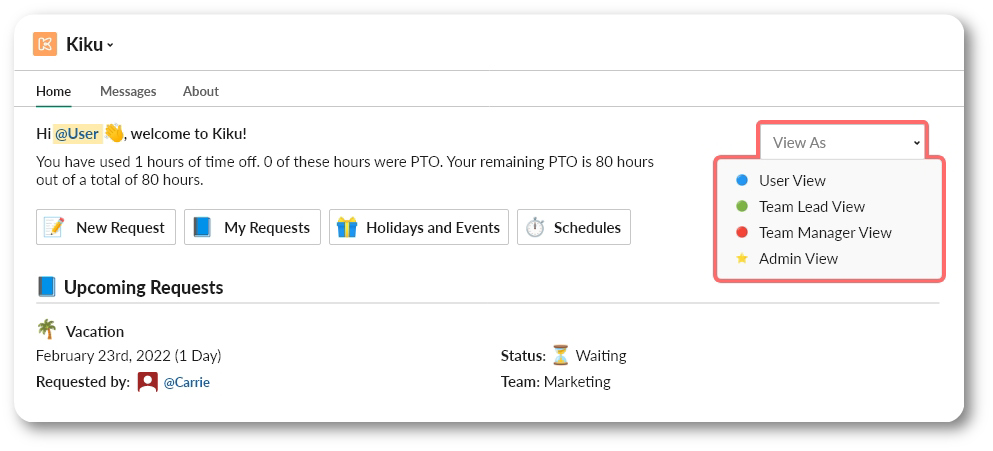Click the @User mention in the greeting
The height and width of the screenshot is (451, 993).
click(77, 134)
